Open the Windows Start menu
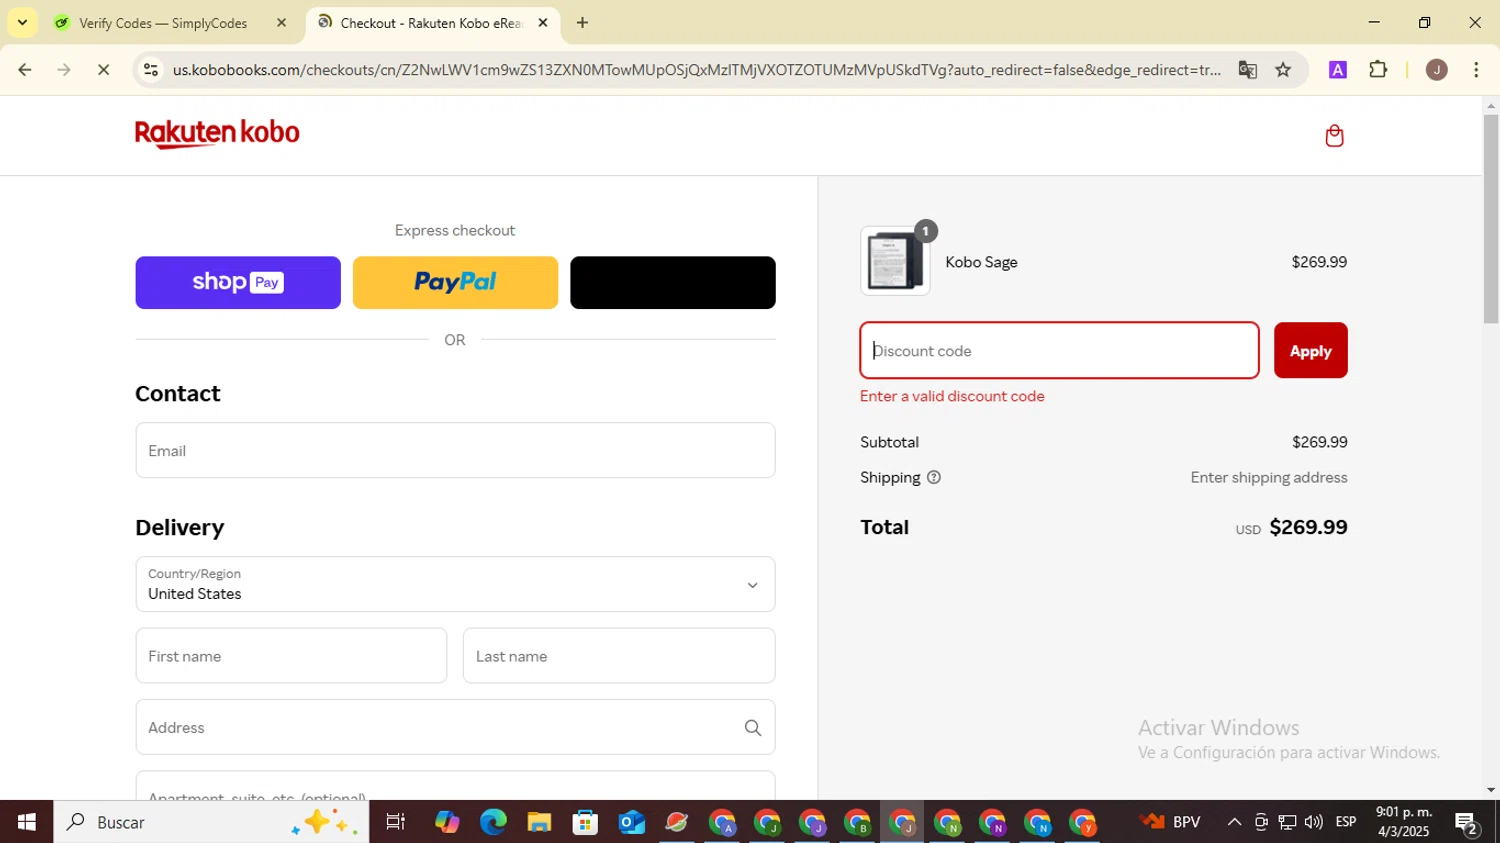The image size is (1500, 843). click(x=26, y=822)
